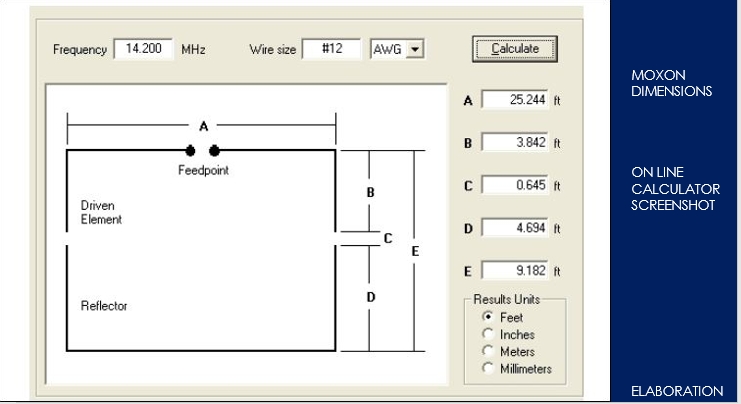The height and width of the screenshot is (404, 741).
Task: Click the Driven Element label in diagram
Action: click(101, 212)
